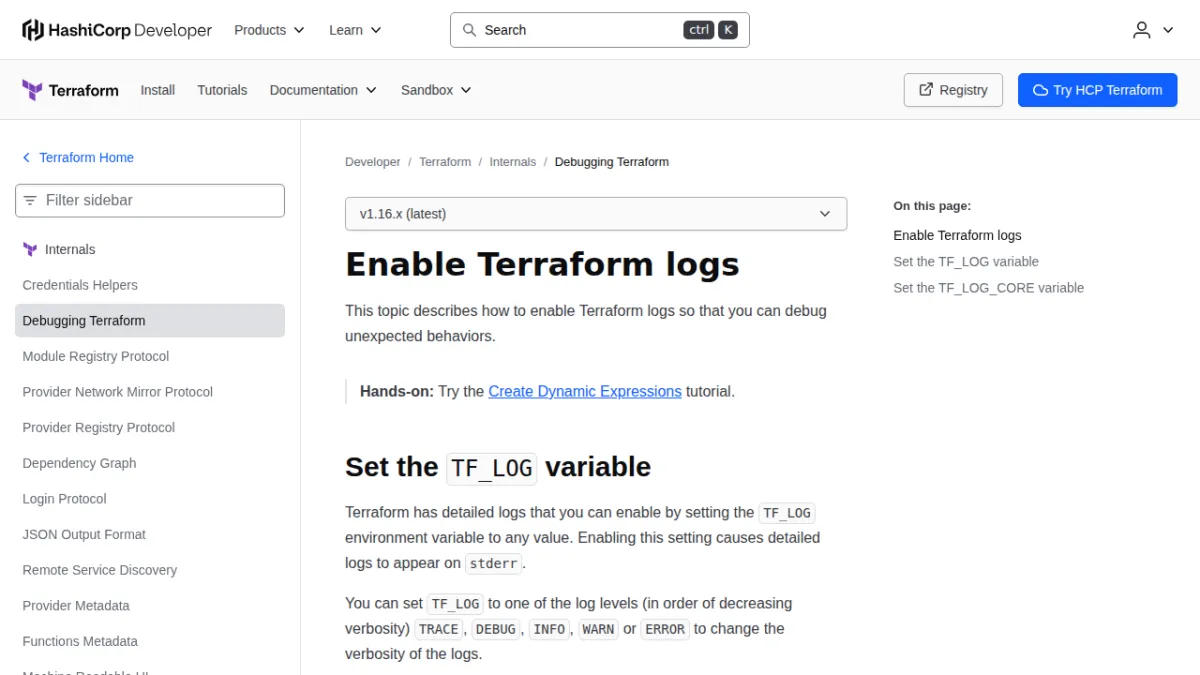The width and height of the screenshot is (1200, 675).
Task: Click the filter icon in the sidebar filter box
Action: point(30,200)
